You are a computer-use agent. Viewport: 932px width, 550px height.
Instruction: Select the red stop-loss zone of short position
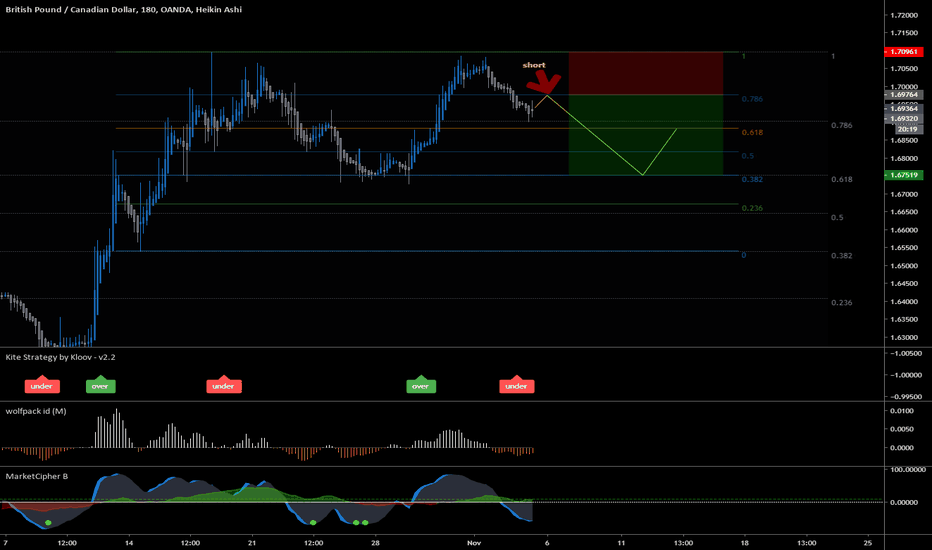coord(646,73)
